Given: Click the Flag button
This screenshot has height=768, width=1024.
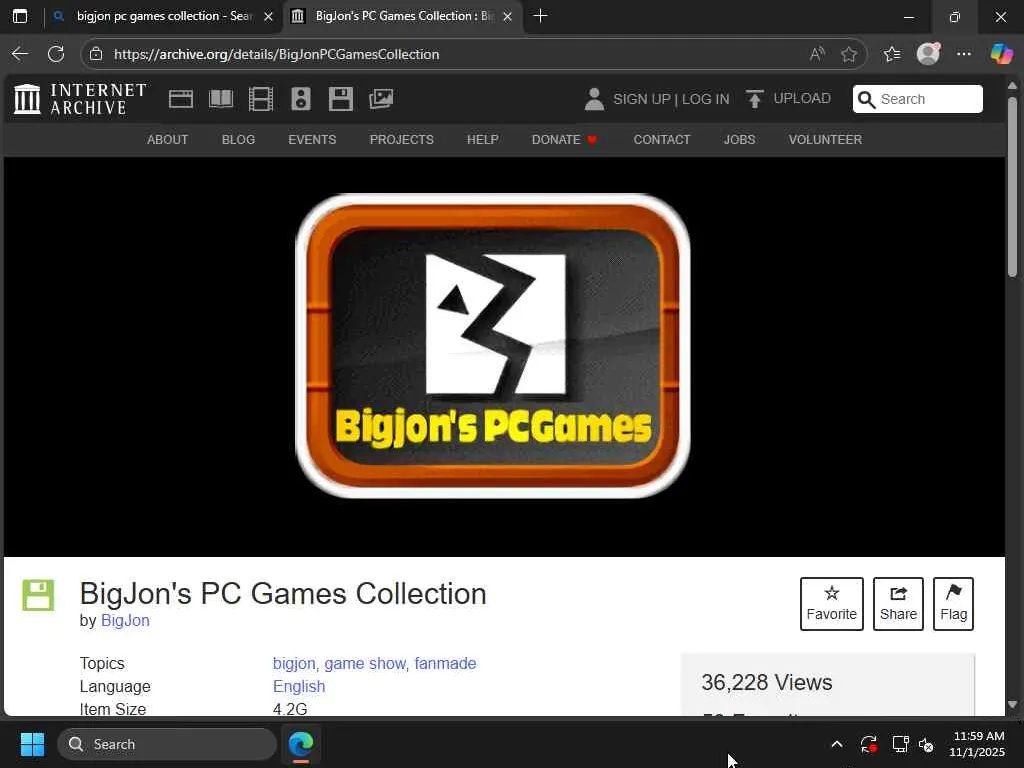Looking at the screenshot, I should [953, 603].
